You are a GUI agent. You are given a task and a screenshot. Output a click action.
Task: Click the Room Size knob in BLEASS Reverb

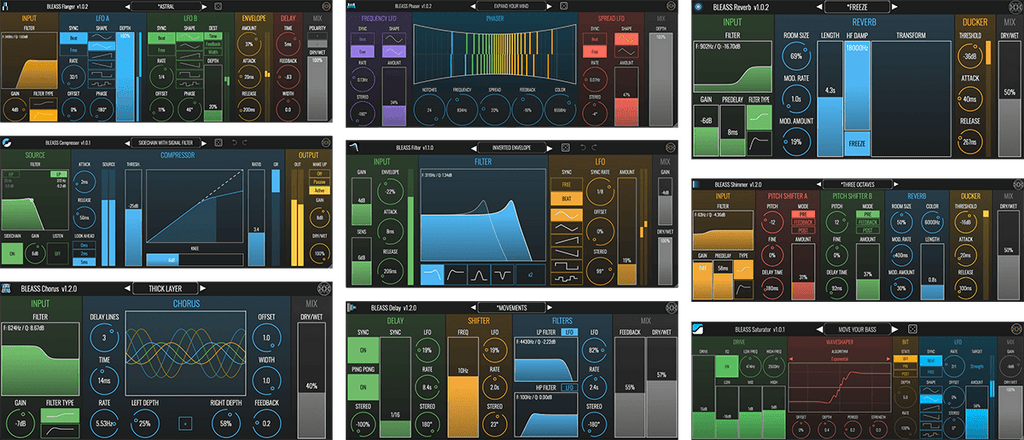tap(795, 55)
